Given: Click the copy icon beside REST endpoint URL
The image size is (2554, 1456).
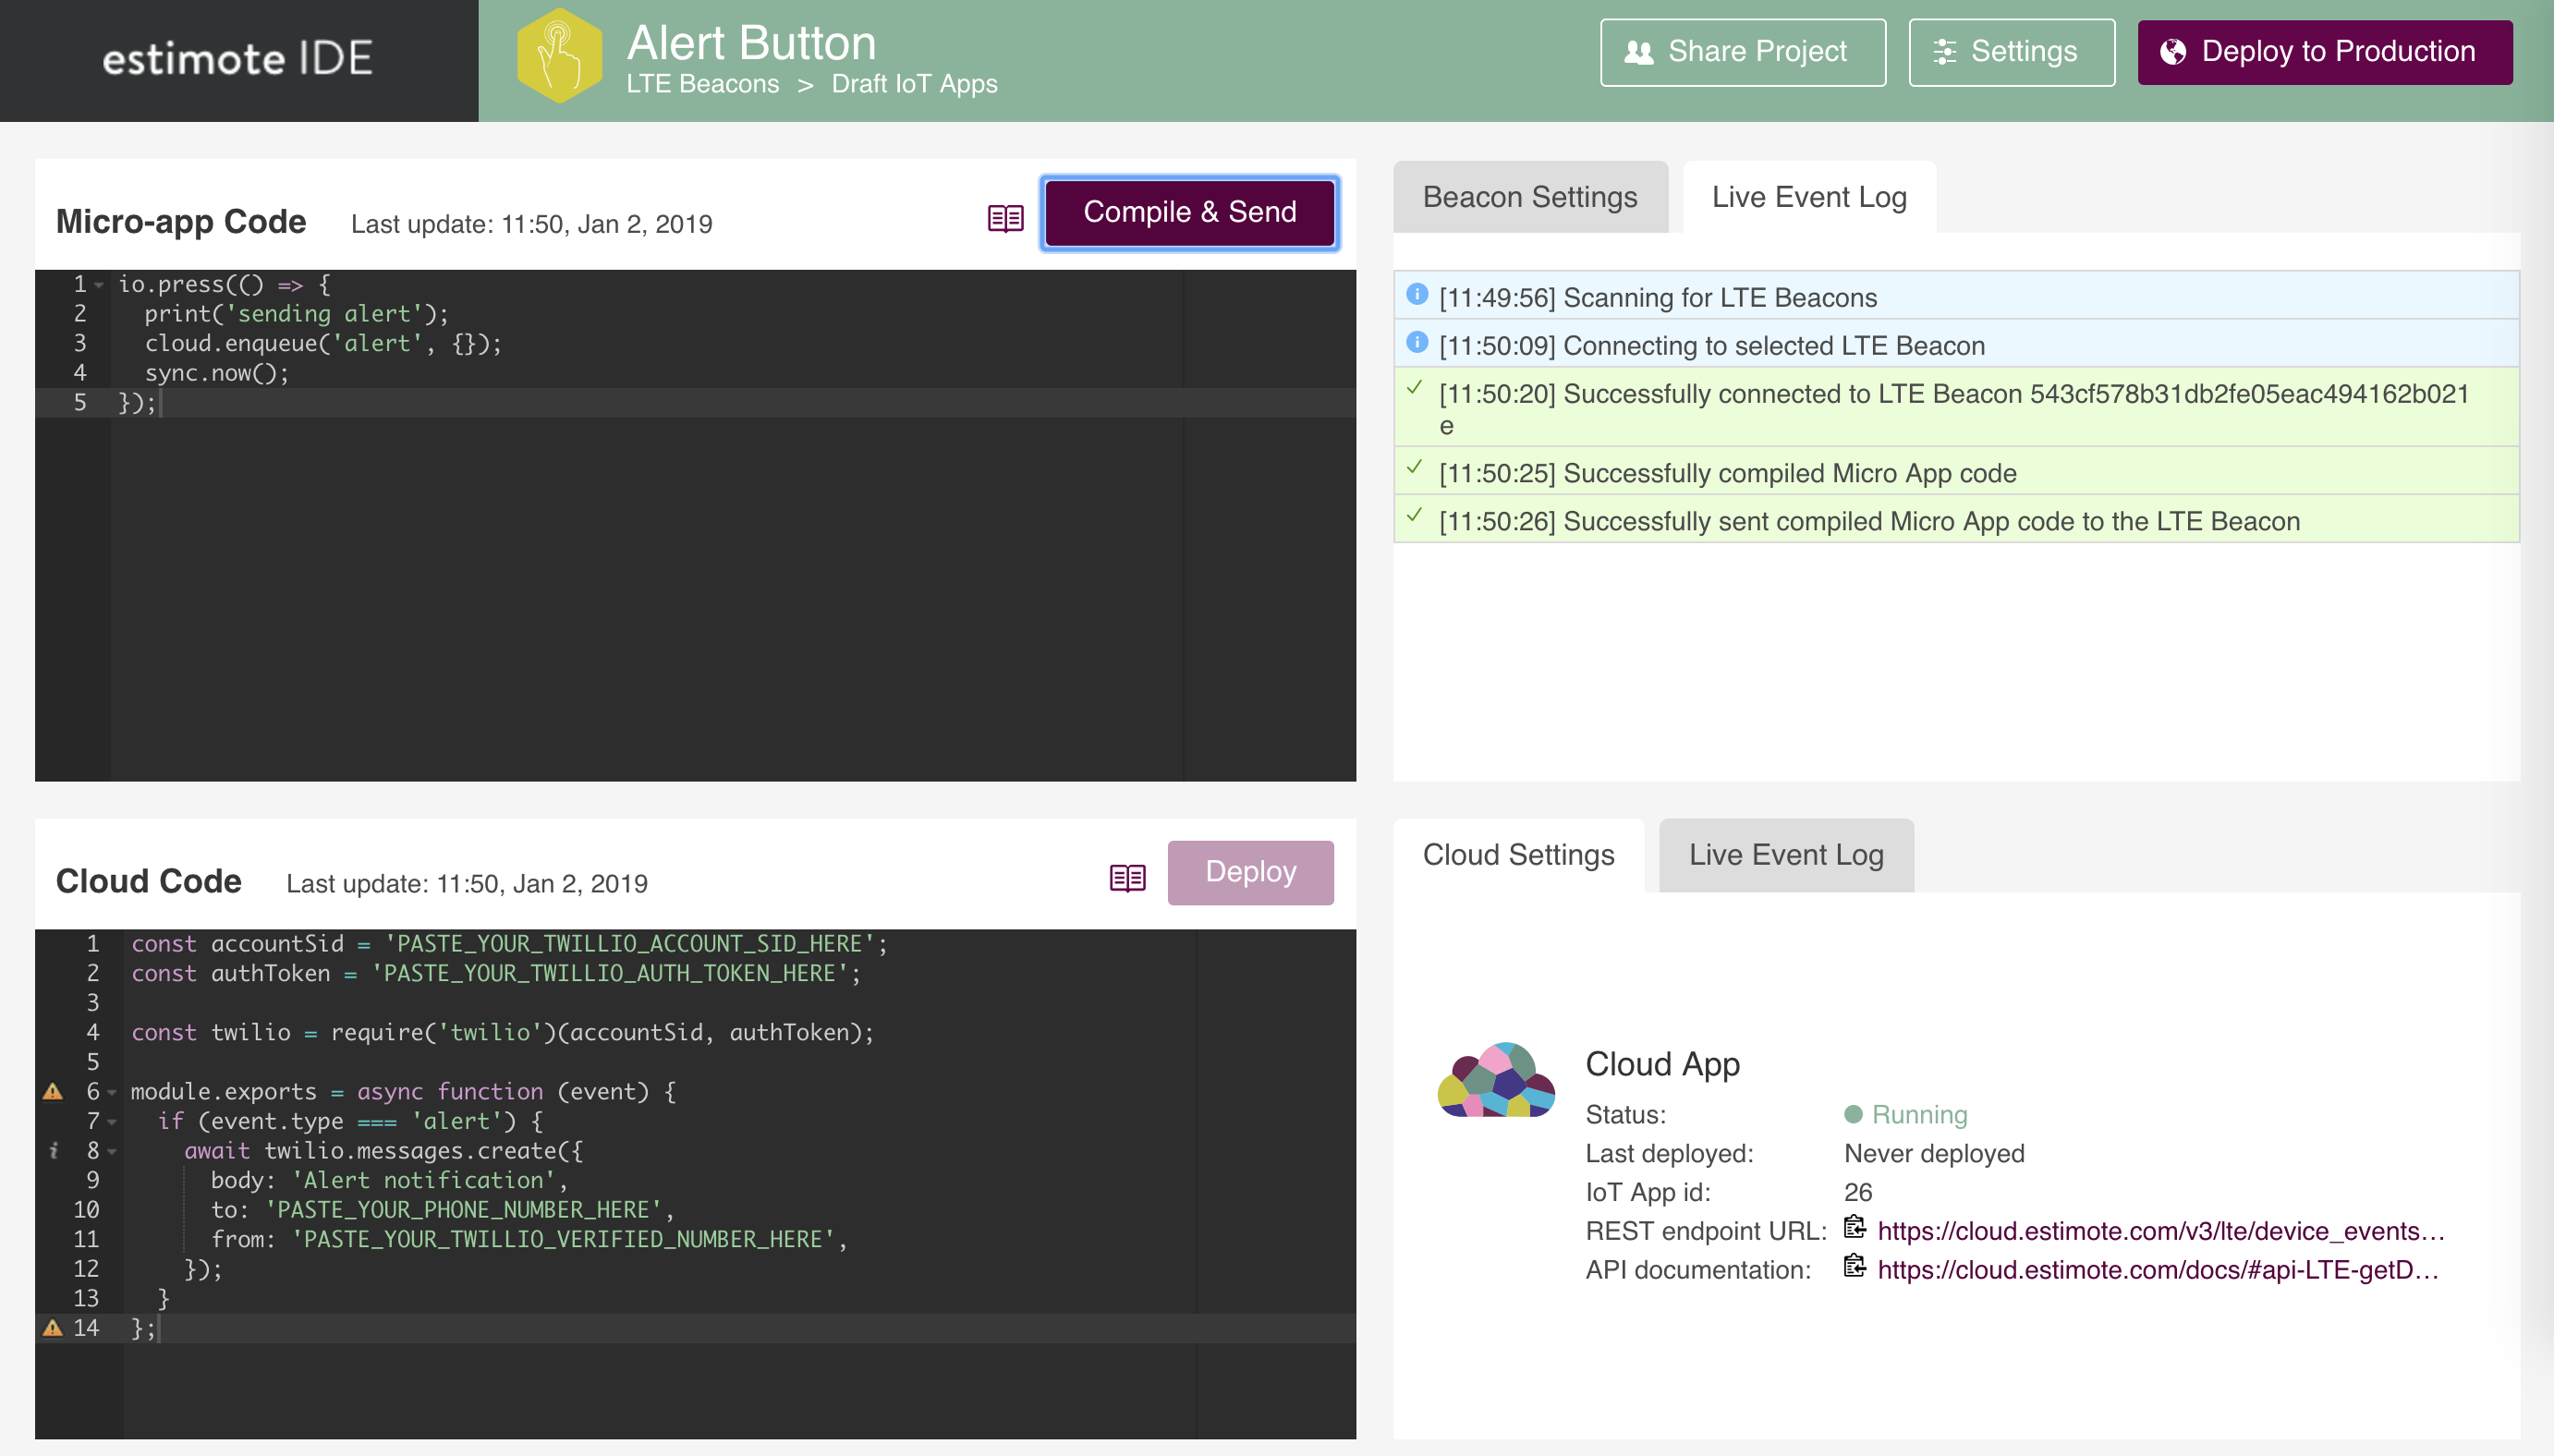Looking at the screenshot, I should coord(1855,1227).
